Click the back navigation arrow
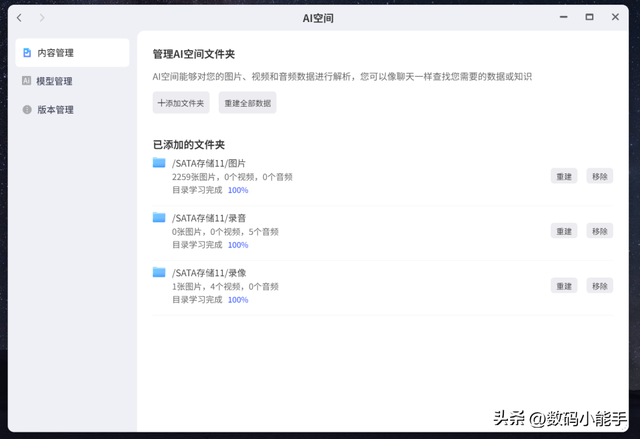640x439 pixels. [x=18, y=18]
